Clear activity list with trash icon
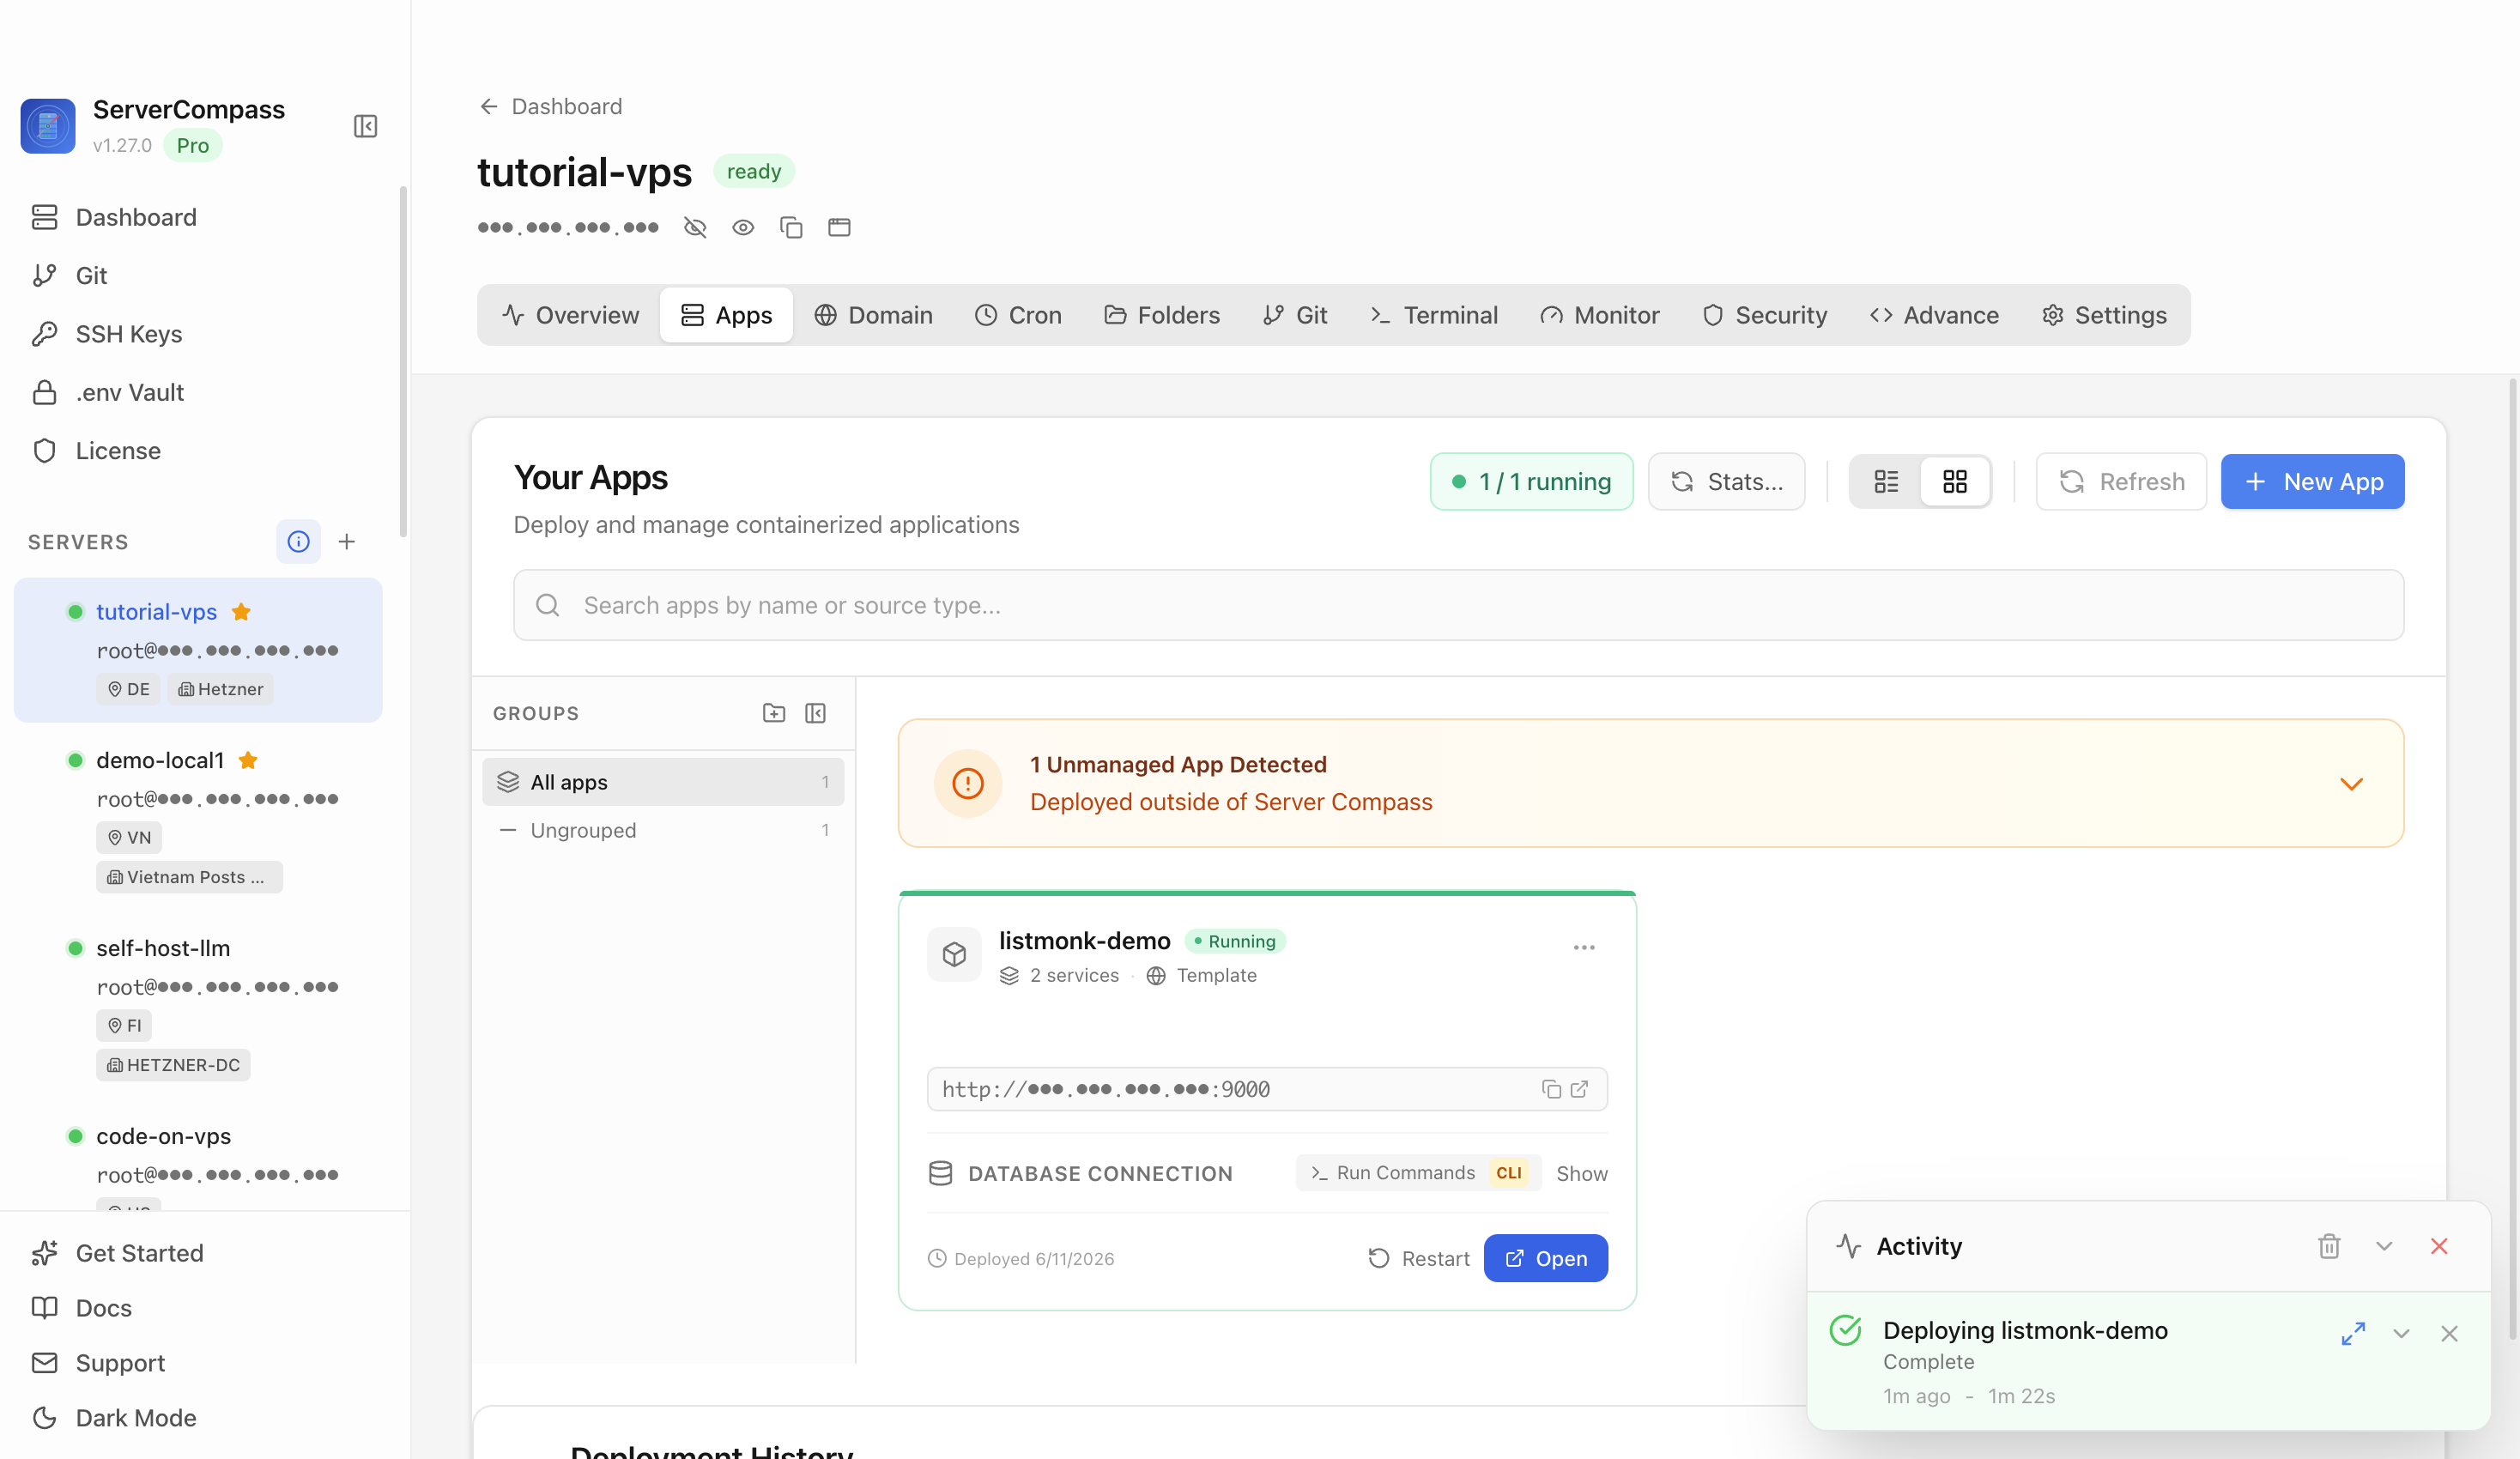This screenshot has height=1459, width=2520. [x=2329, y=1246]
